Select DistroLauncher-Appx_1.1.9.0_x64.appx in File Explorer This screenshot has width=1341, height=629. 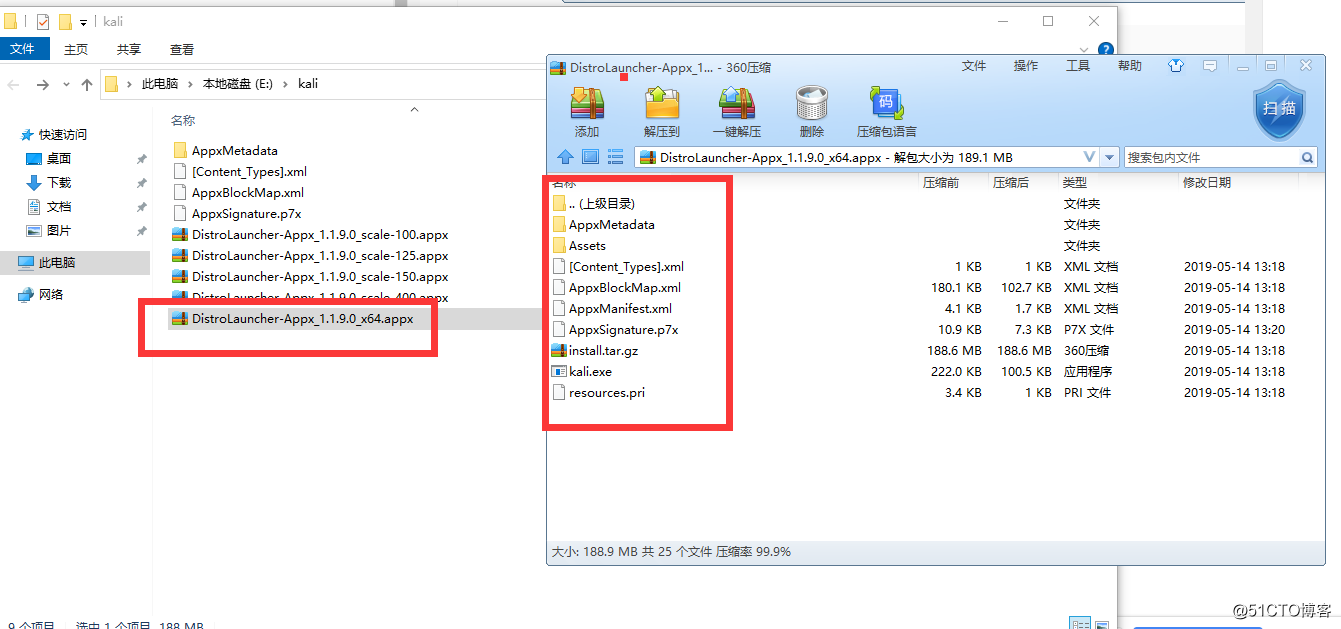[302, 319]
